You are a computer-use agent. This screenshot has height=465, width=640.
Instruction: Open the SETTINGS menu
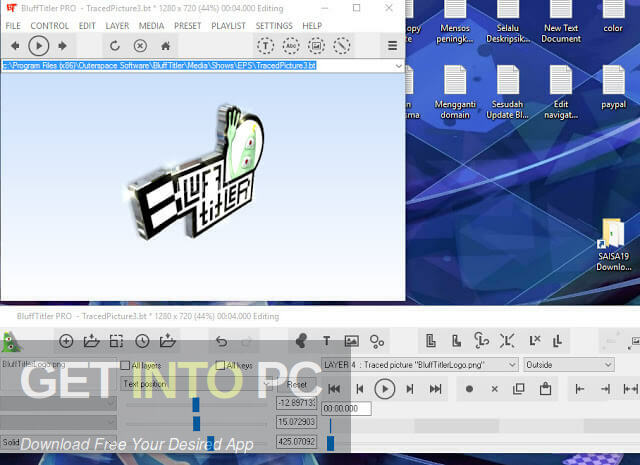coord(274,26)
